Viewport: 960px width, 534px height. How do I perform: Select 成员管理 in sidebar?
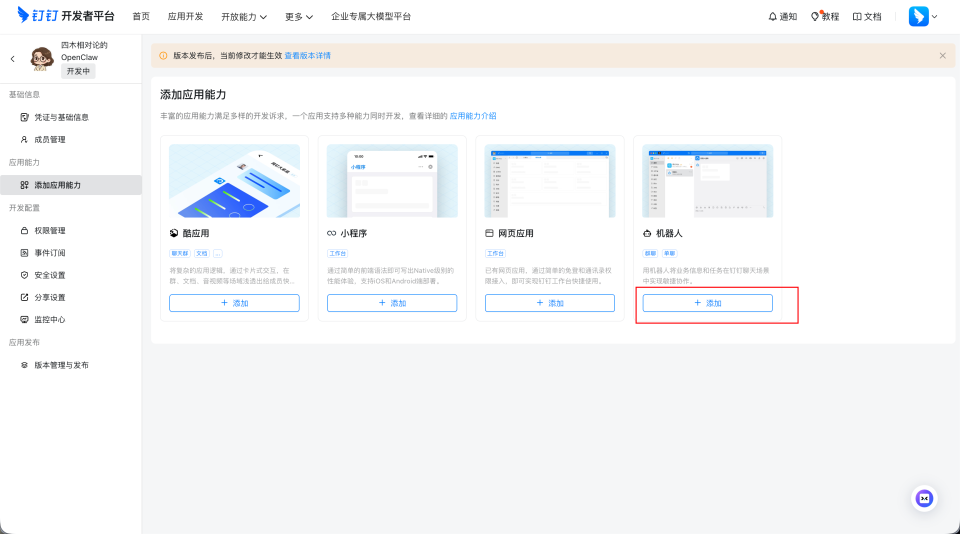(71, 140)
